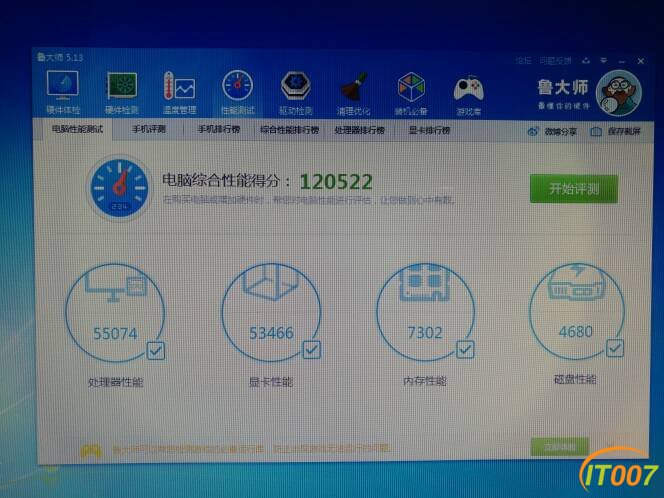Open the 论坛 forum link
This screenshot has width=664, height=498.
click(523, 61)
